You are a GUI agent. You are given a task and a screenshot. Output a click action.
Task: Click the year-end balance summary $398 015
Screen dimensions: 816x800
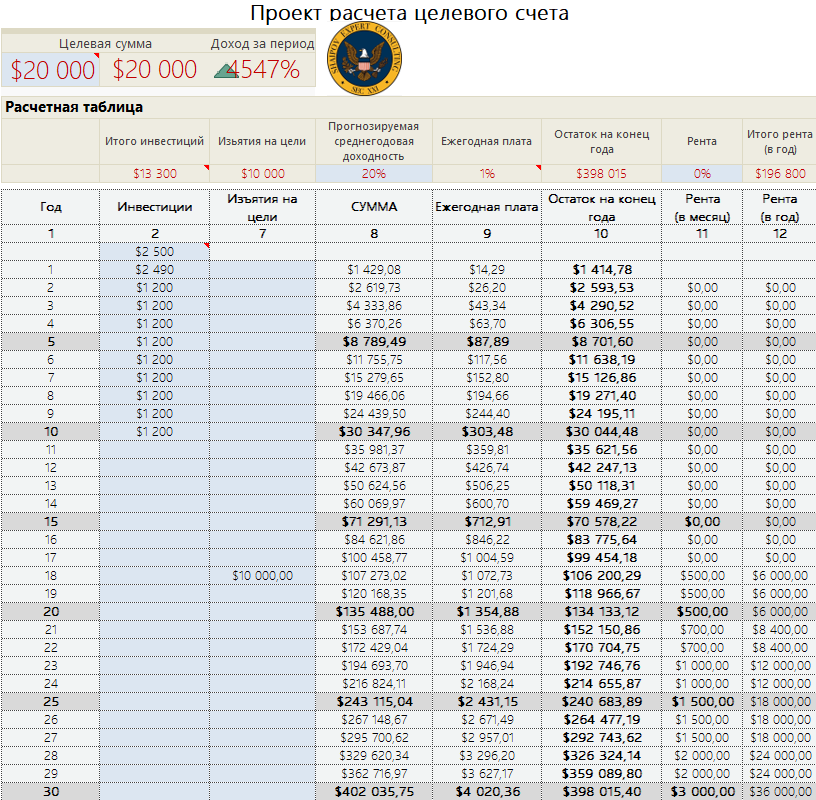(x=601, y=173)
